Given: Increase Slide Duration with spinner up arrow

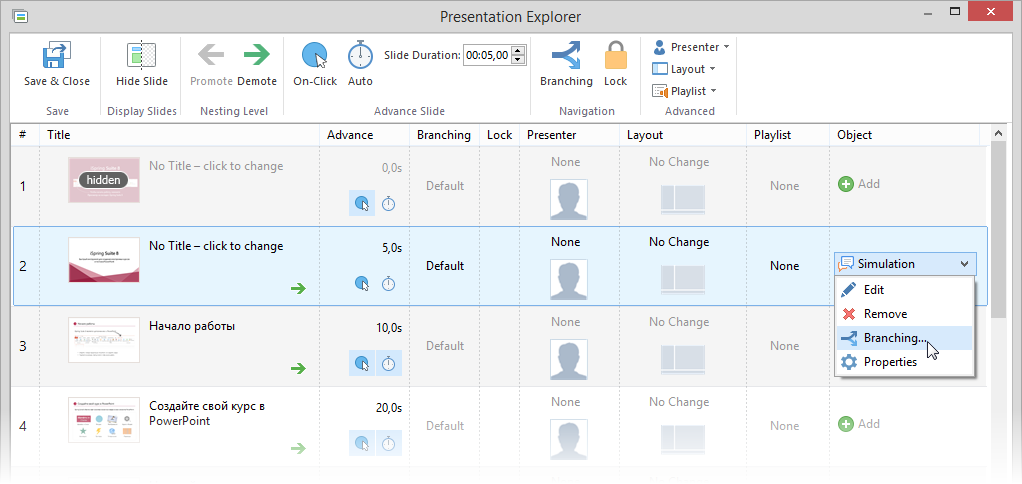Looking at the screenshot, I should [x=518, y=50].
